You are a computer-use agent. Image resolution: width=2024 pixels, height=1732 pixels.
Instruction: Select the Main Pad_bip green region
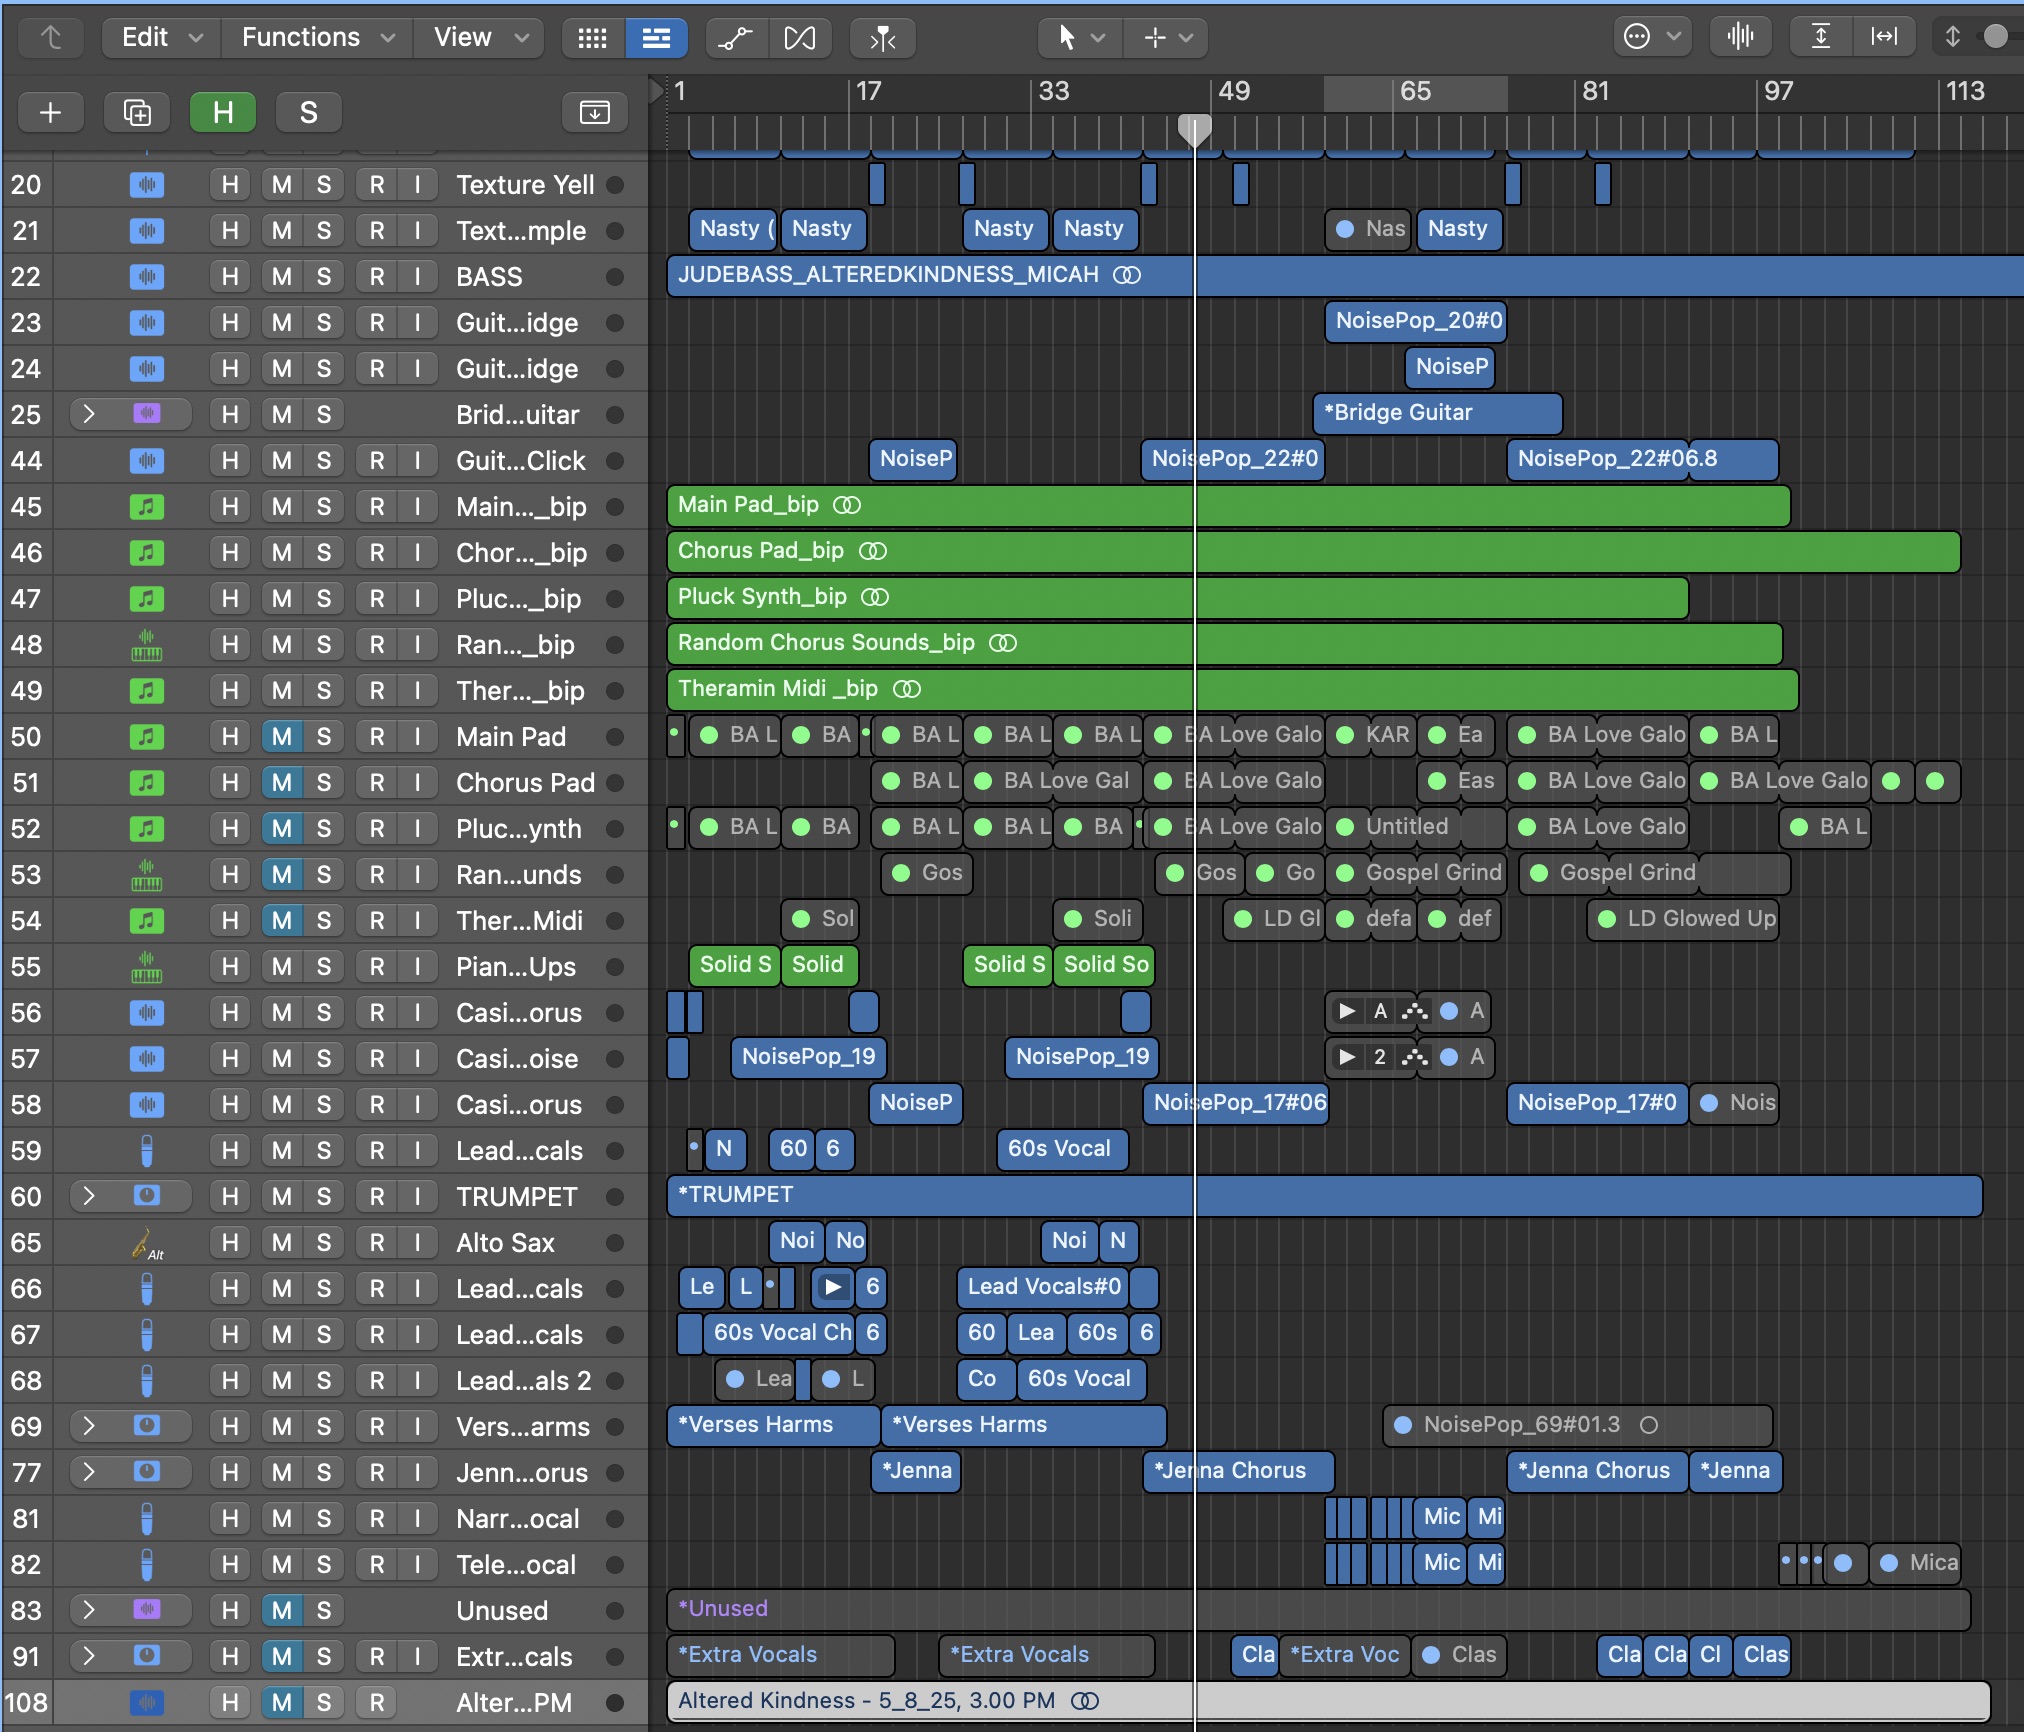pyautogui.click(x=1228, y=505)
